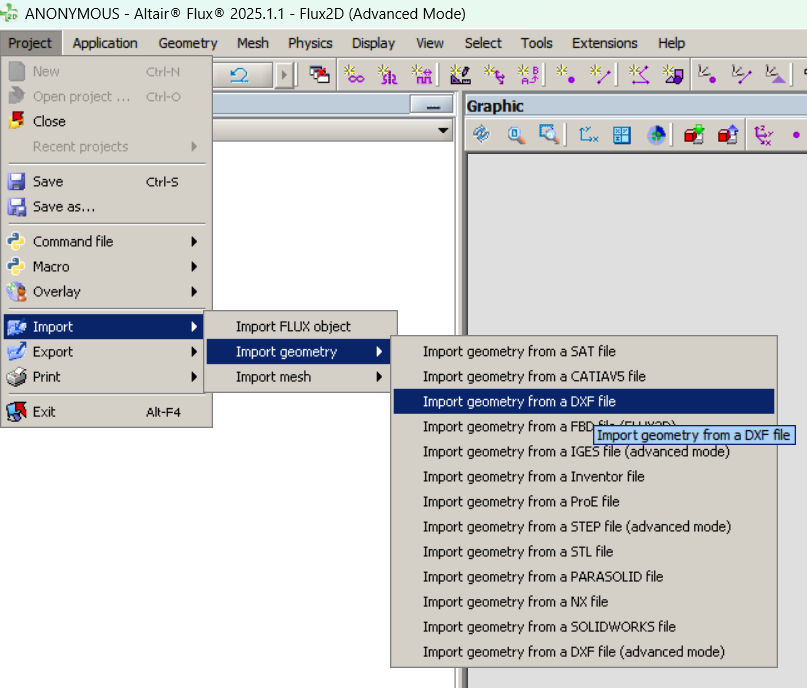Viewport: 807px width, 688px height.
Task: Select Import geometry from a STL file
Action: click(584, 552)
